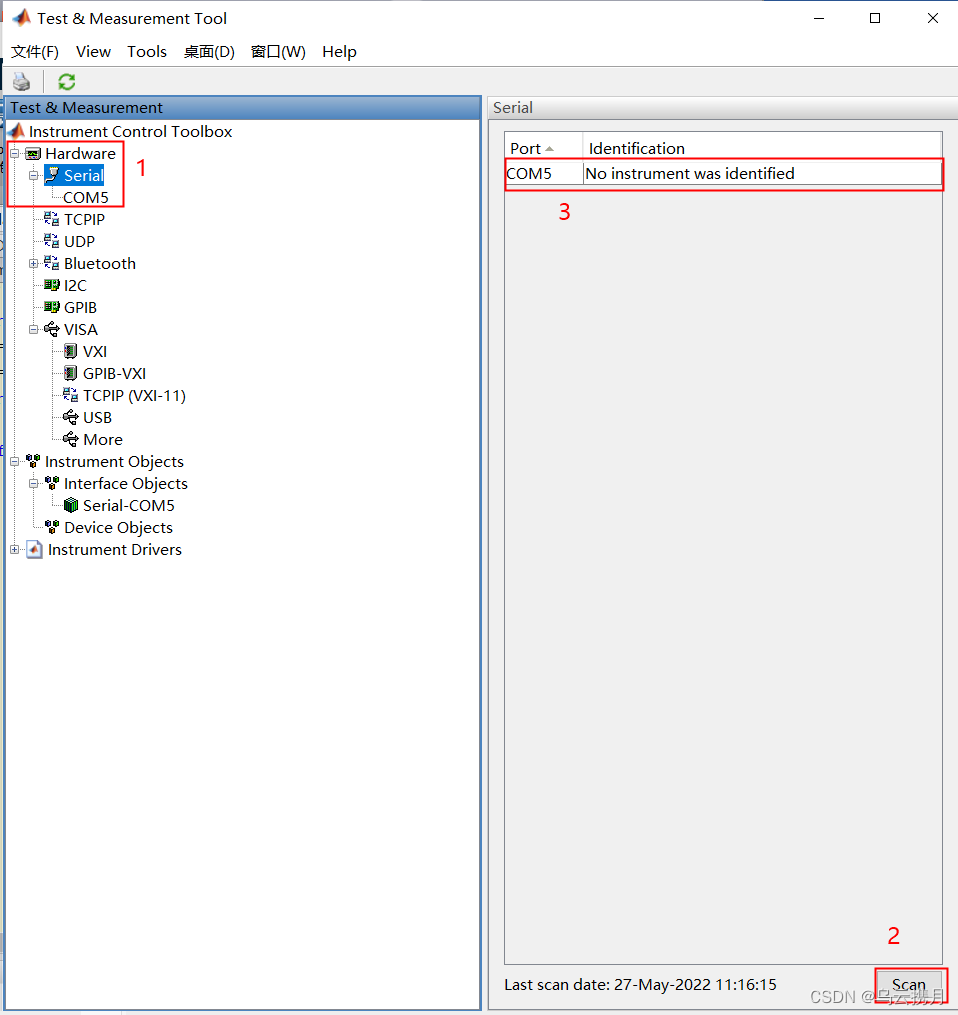Select the More tree label
Screen dimensions: 958x1015
click(x=103, y=440)
